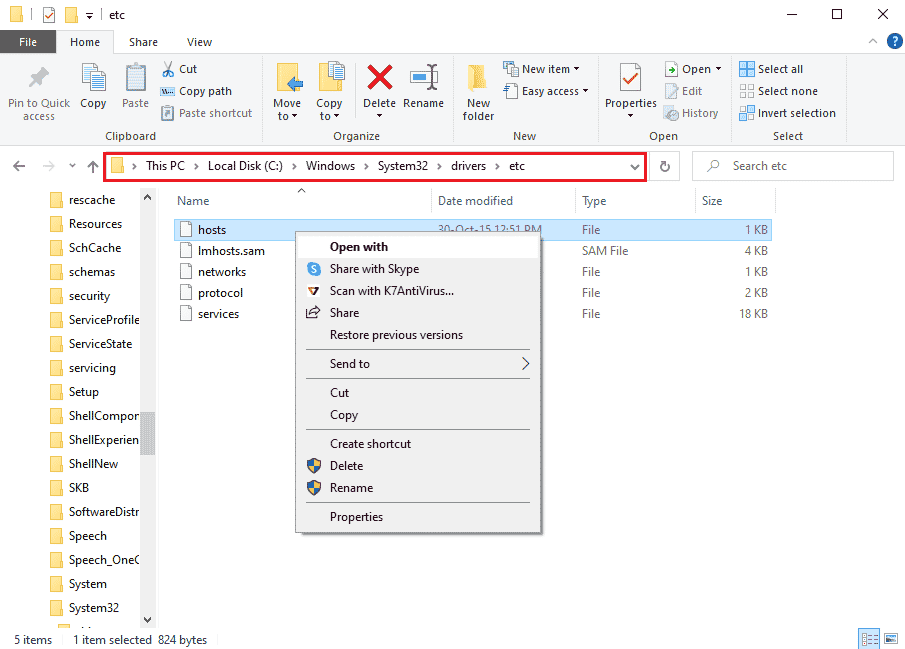Click navigation pane scroll down arrow

(148, 620)
